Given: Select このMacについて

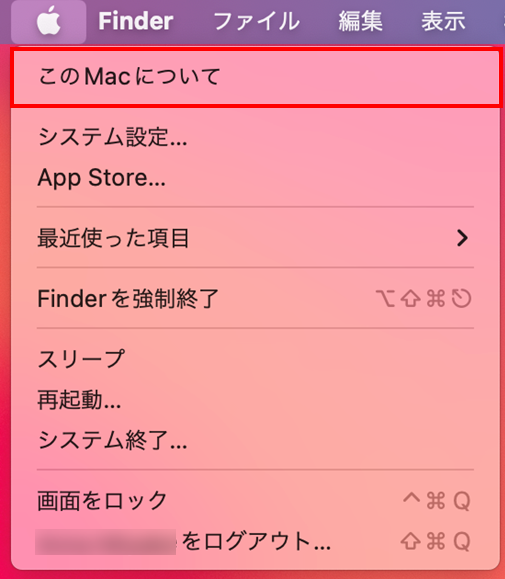Looking at the screenshot, I should coord(255,77).
